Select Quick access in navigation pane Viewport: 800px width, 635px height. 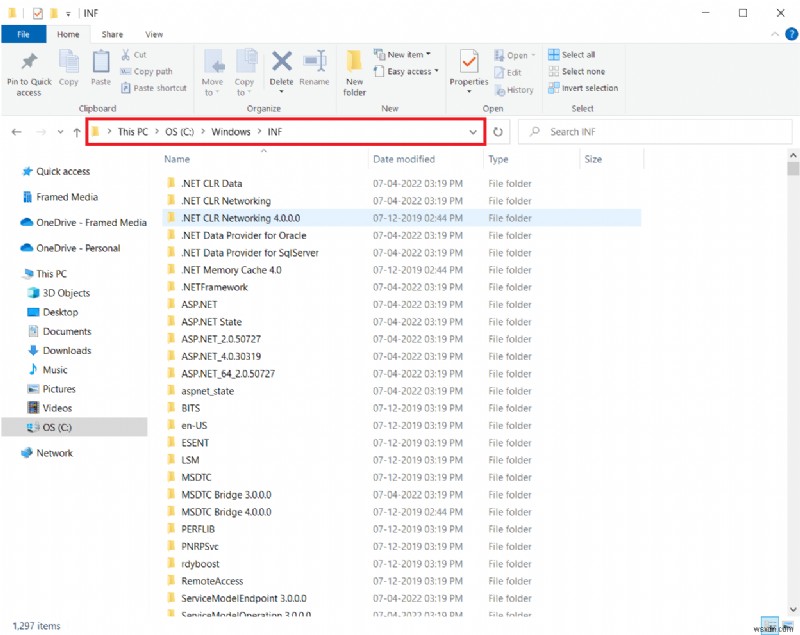click(x=56, y=171)
